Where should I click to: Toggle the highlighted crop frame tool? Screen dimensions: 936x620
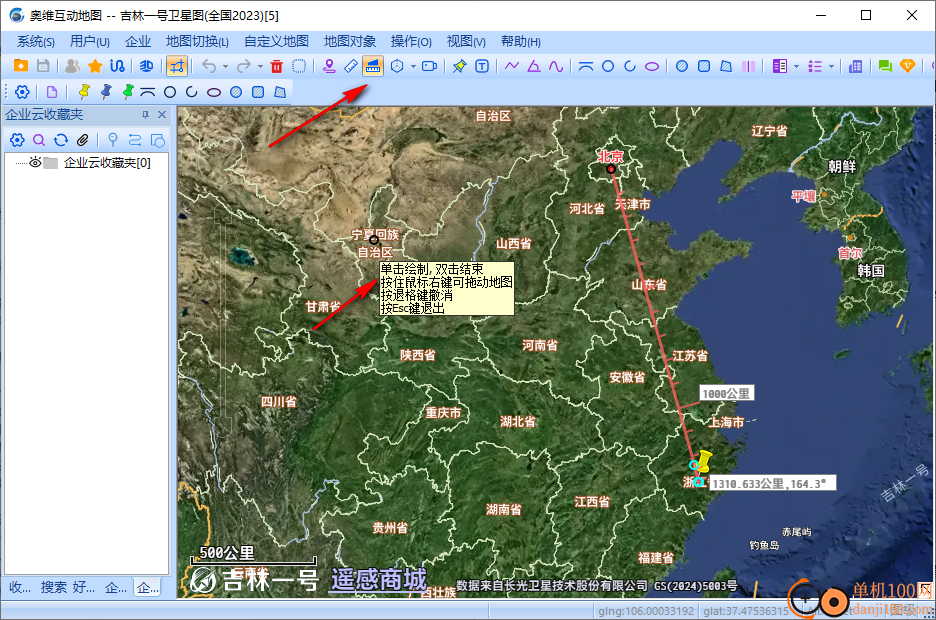(x=177, y=66)
